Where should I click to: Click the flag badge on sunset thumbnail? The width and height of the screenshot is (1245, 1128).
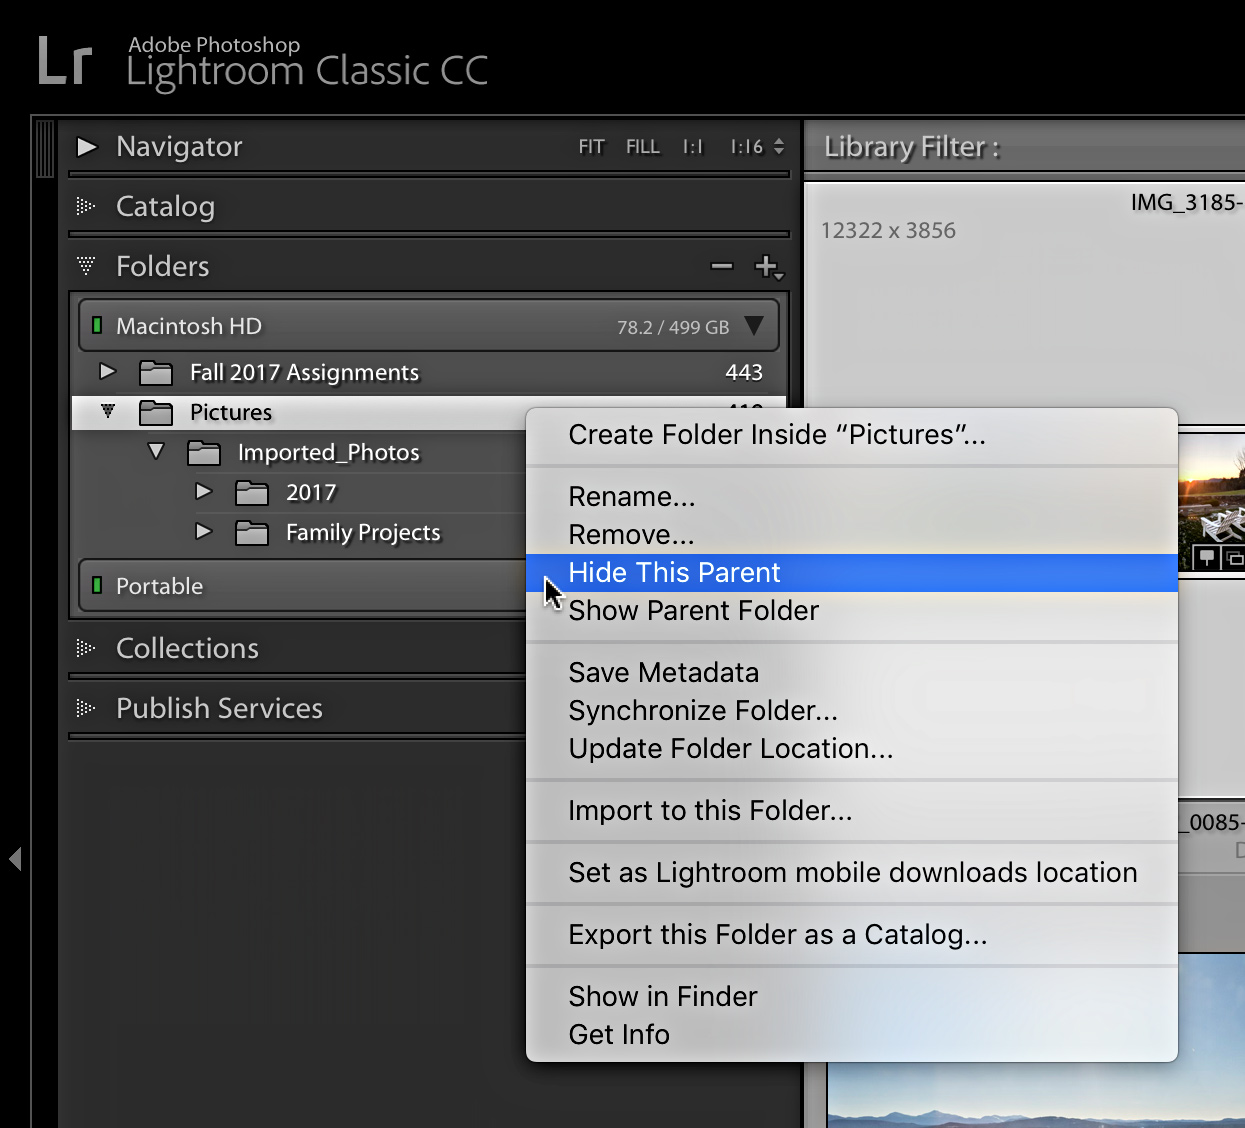coord(1207,557)
